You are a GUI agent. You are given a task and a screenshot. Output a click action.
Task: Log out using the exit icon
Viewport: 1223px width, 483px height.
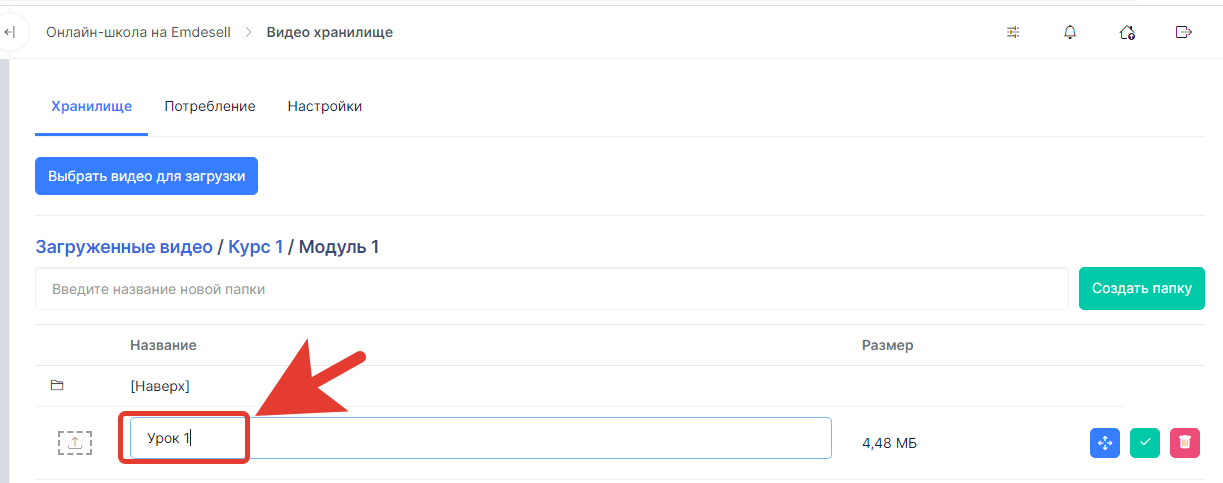click(x=1184, y=32)
